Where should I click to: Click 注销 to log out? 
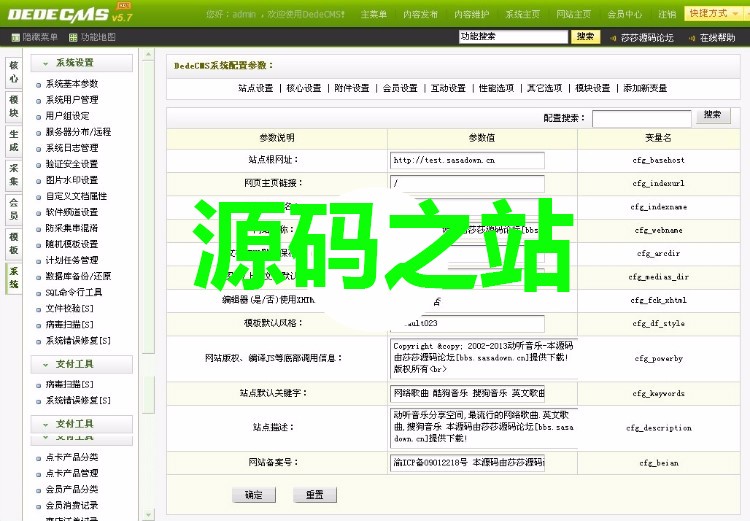[x=667, y=14]
